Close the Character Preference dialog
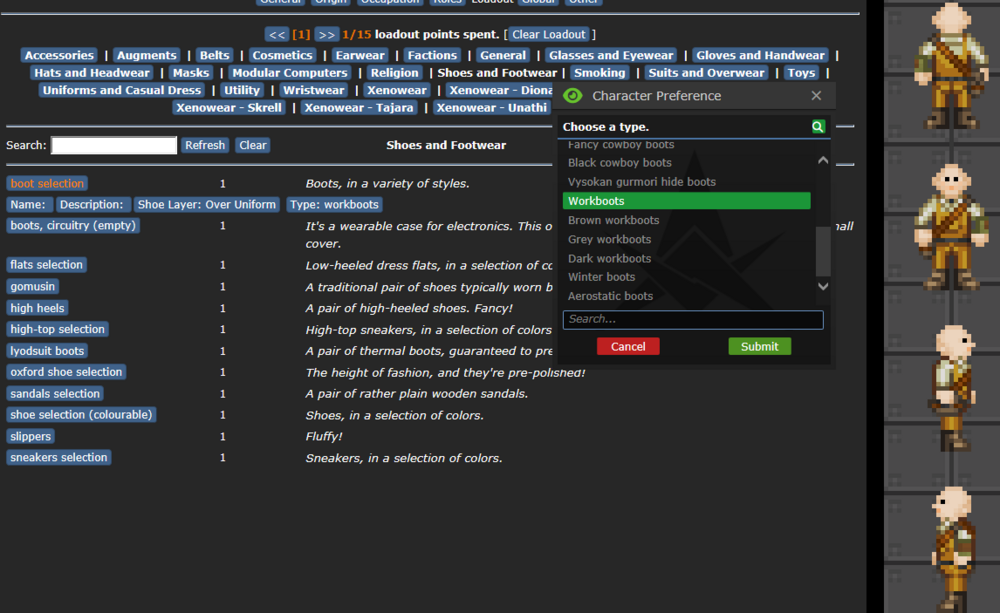This screenshot has height=613, width=1000. coord(816,96)
